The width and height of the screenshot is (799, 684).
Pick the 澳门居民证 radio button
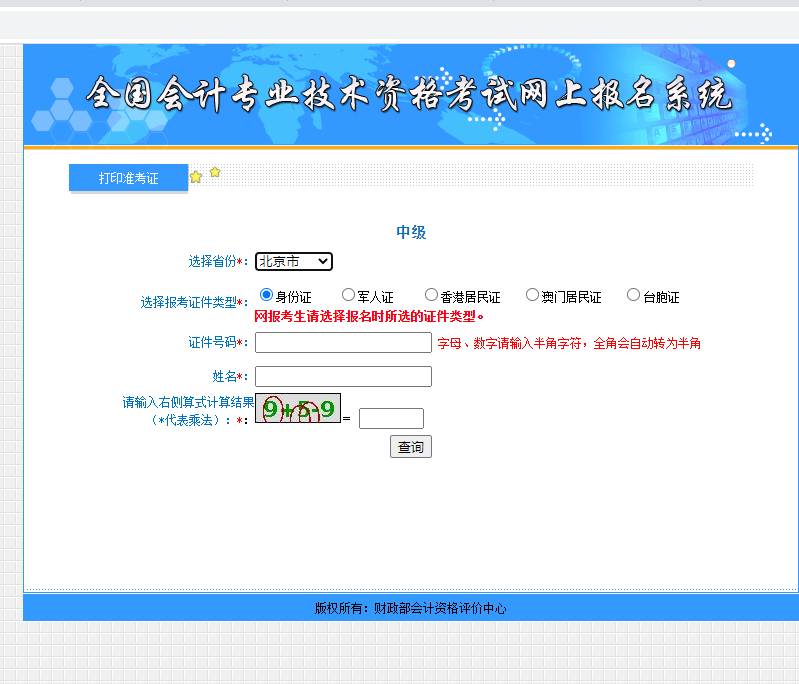[532, 295]
